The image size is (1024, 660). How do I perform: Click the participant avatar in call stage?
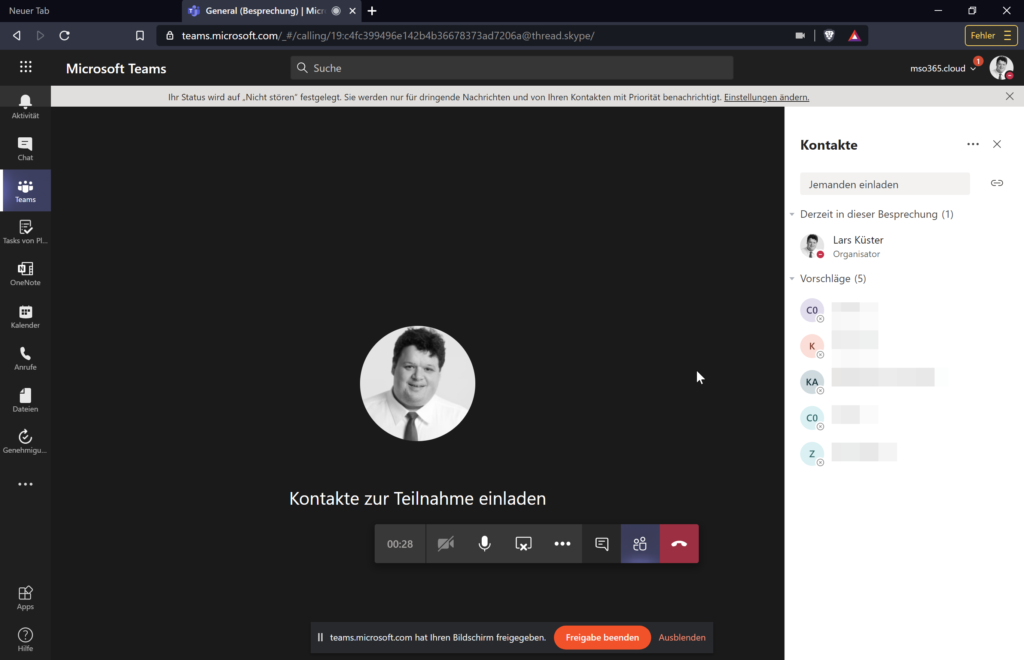pos(418,384)
